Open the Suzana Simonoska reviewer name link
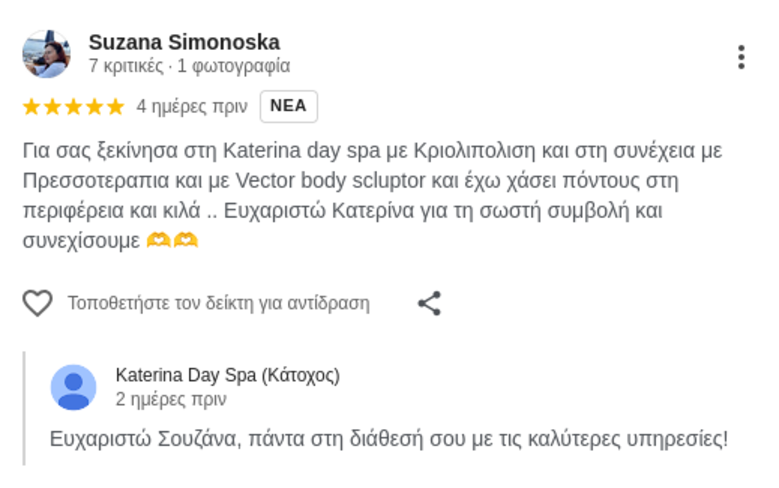779x488 pixels. pyautogui.click(x=184, y=42)
